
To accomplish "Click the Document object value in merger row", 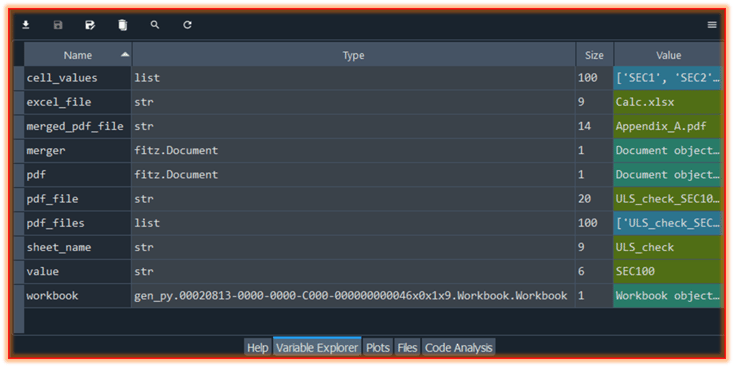I will (x=668, y=151).
